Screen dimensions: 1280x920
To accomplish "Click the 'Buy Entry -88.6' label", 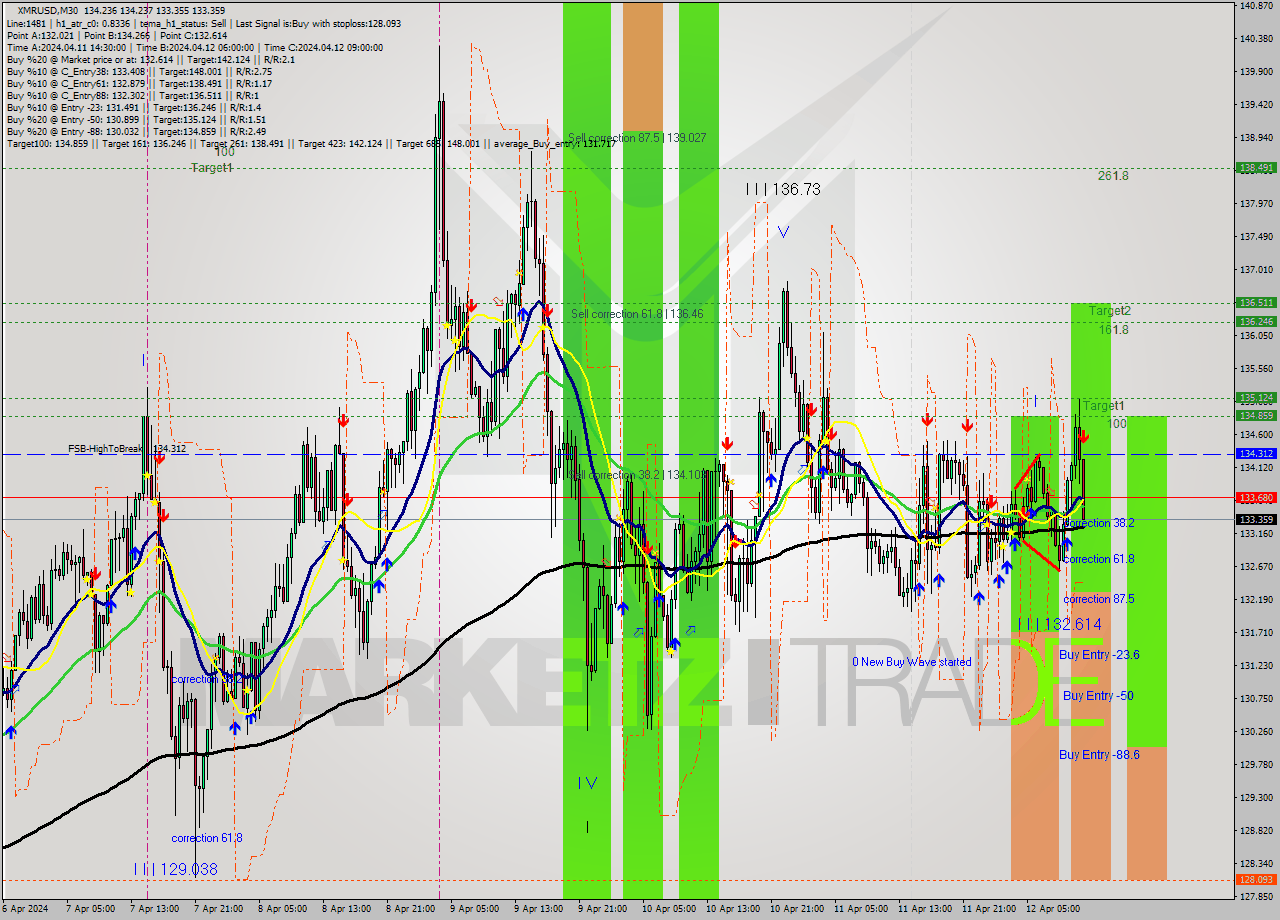I will coord(1099,755).
